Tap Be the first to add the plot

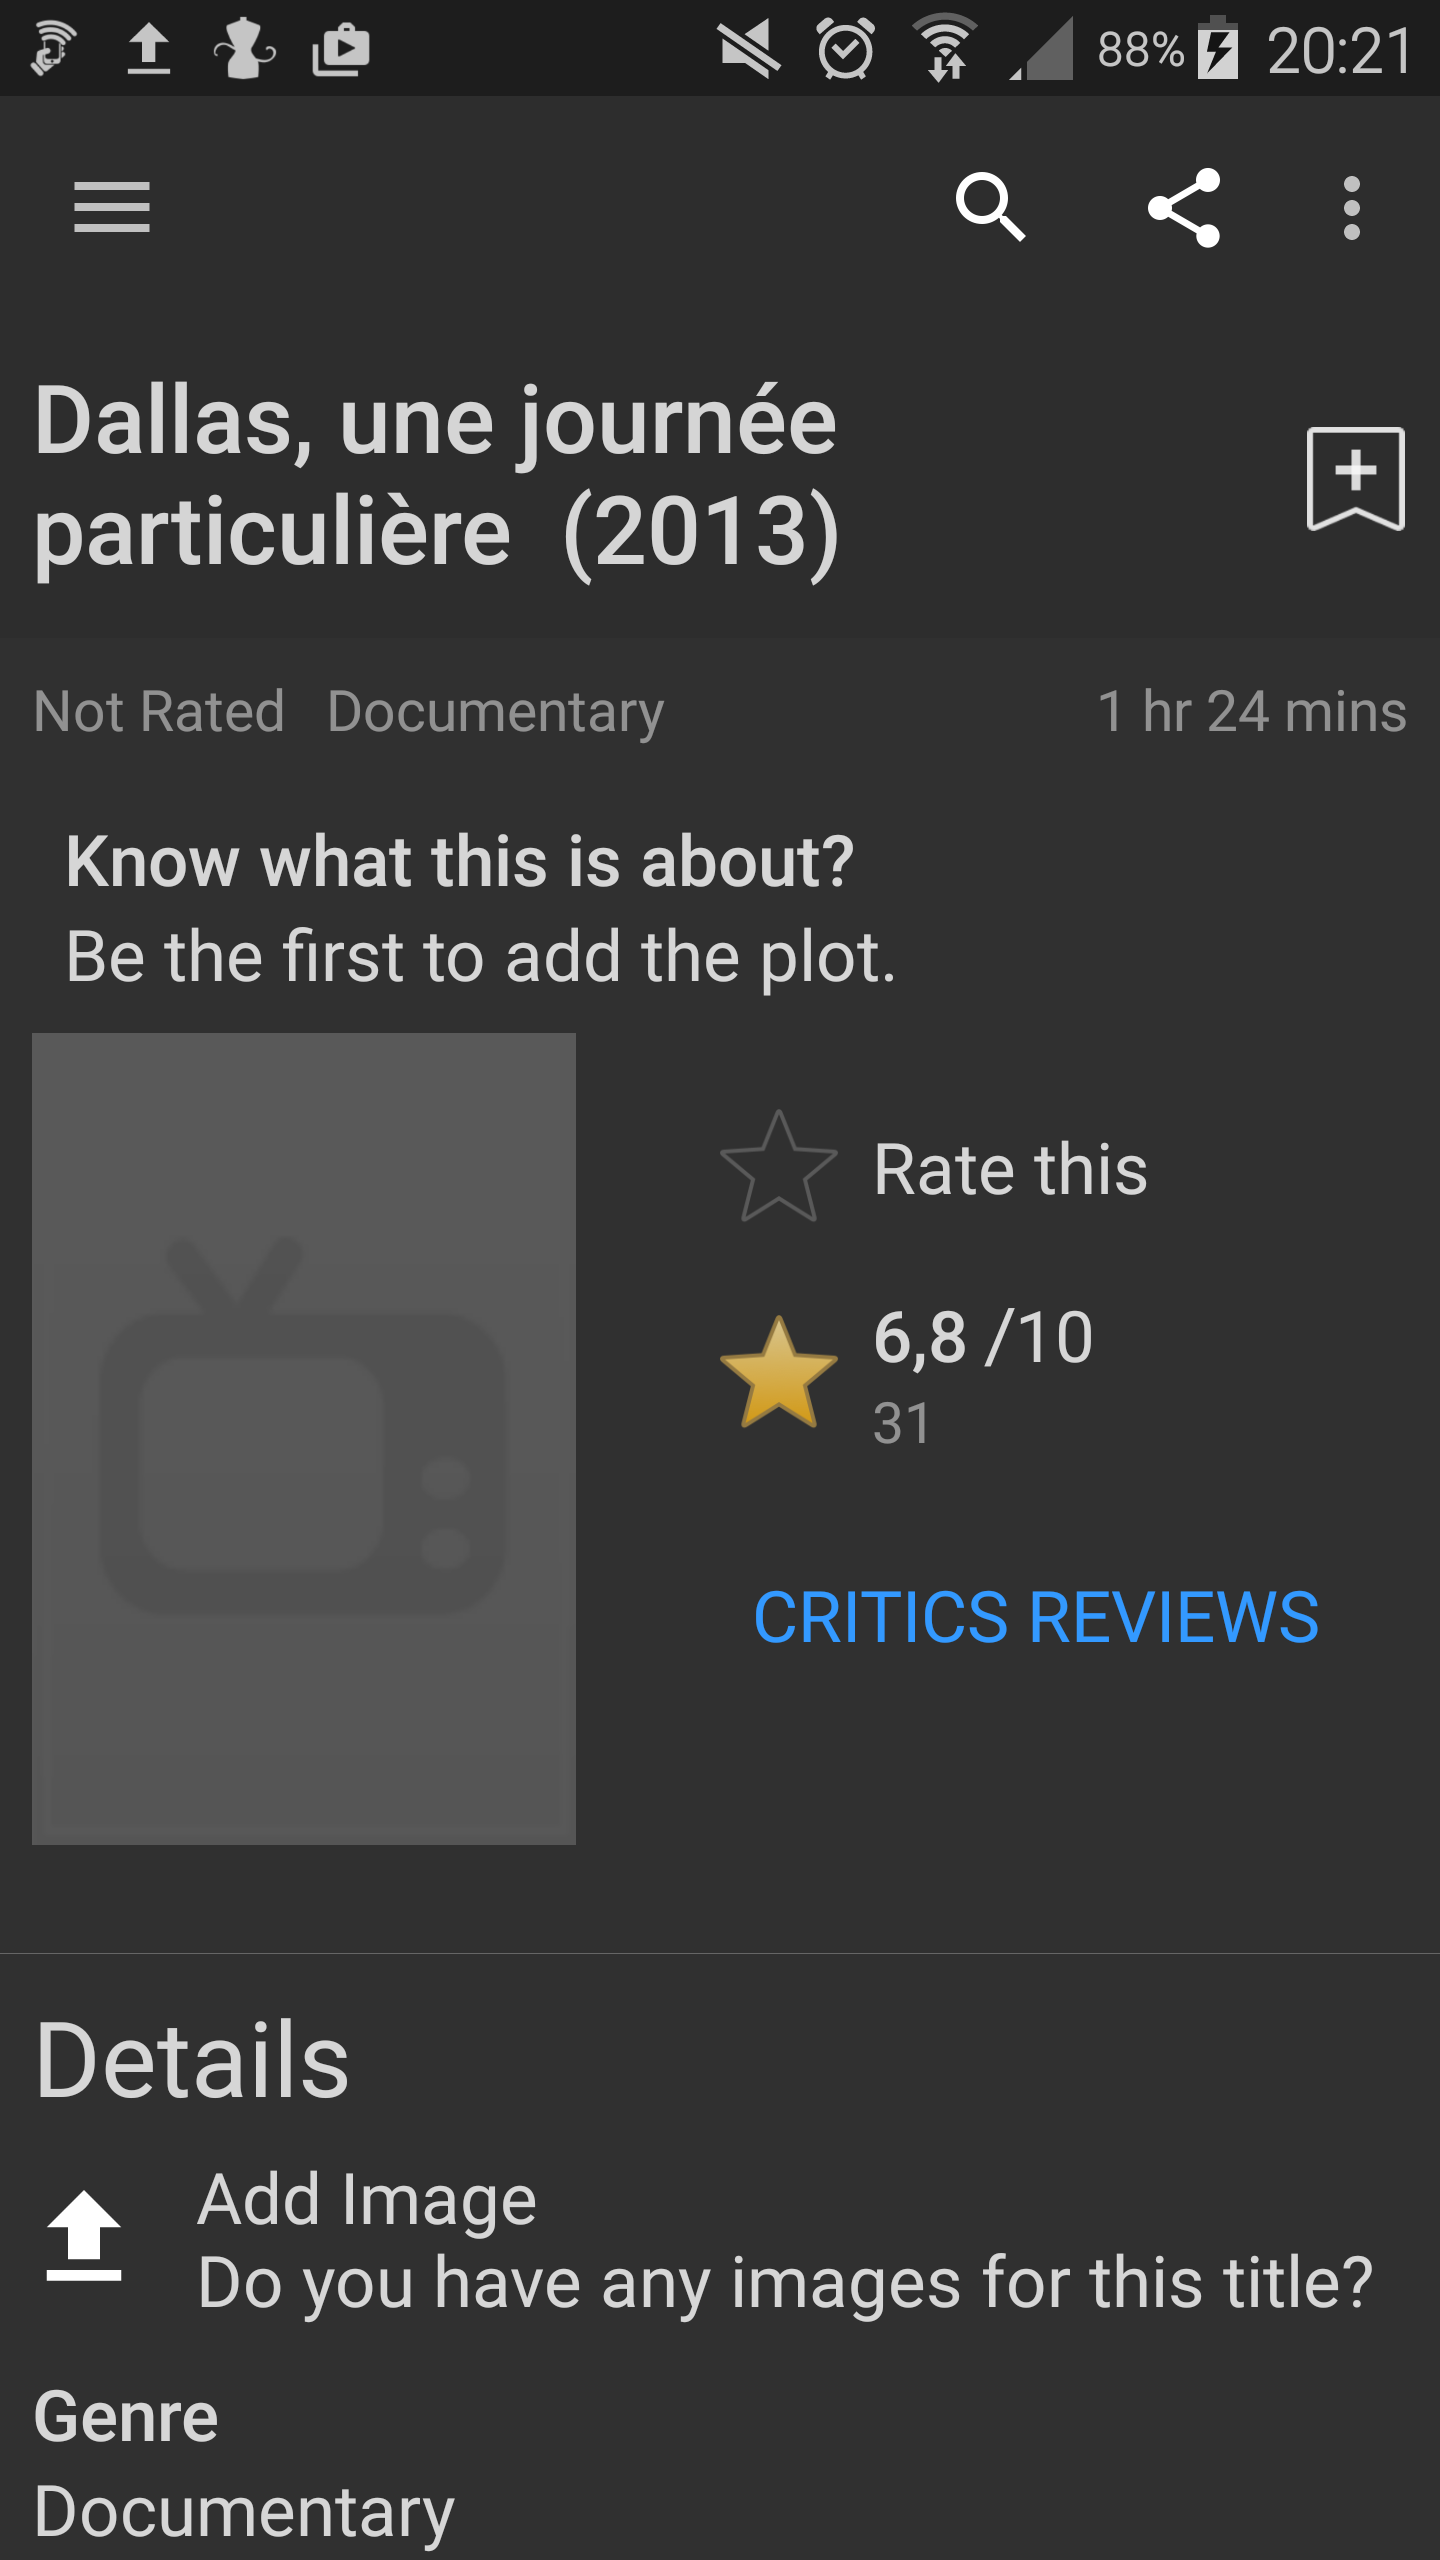tap(481, 956)
